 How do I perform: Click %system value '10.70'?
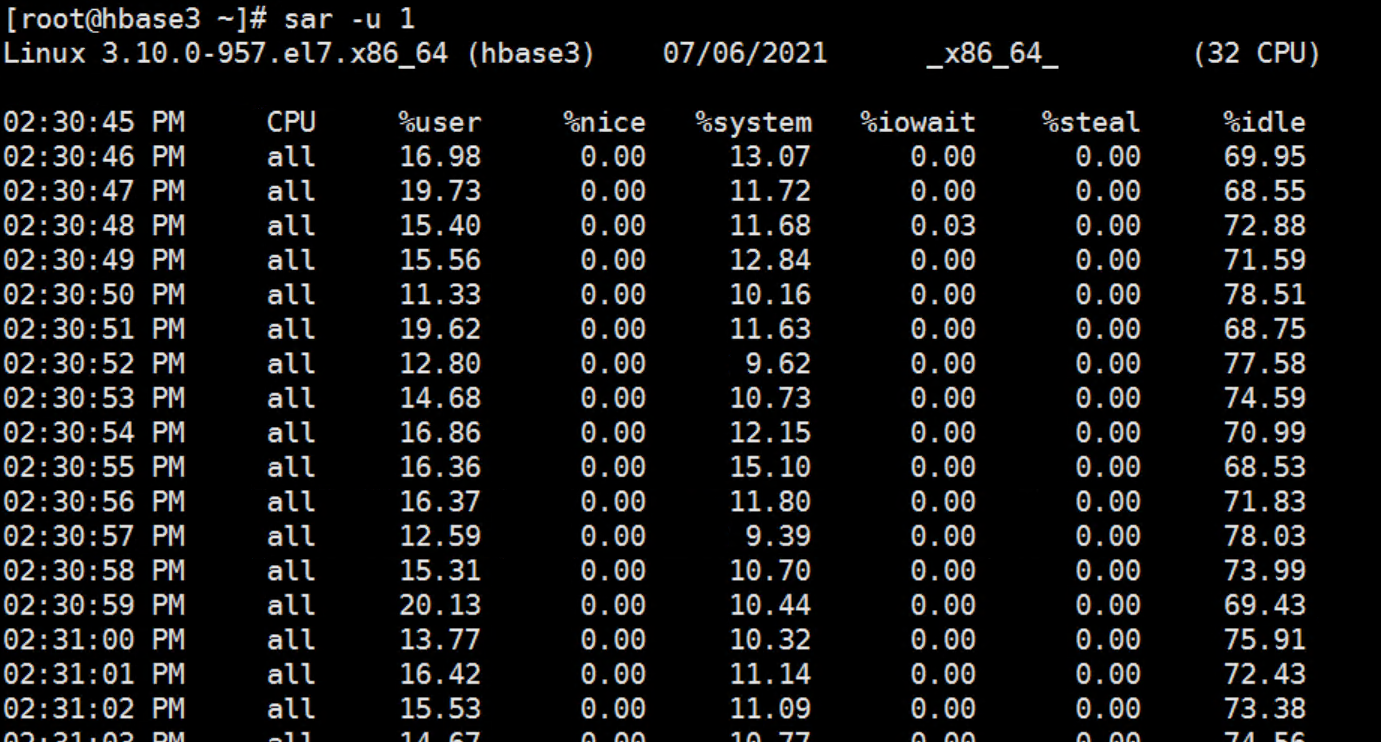(x=770, y=571)
